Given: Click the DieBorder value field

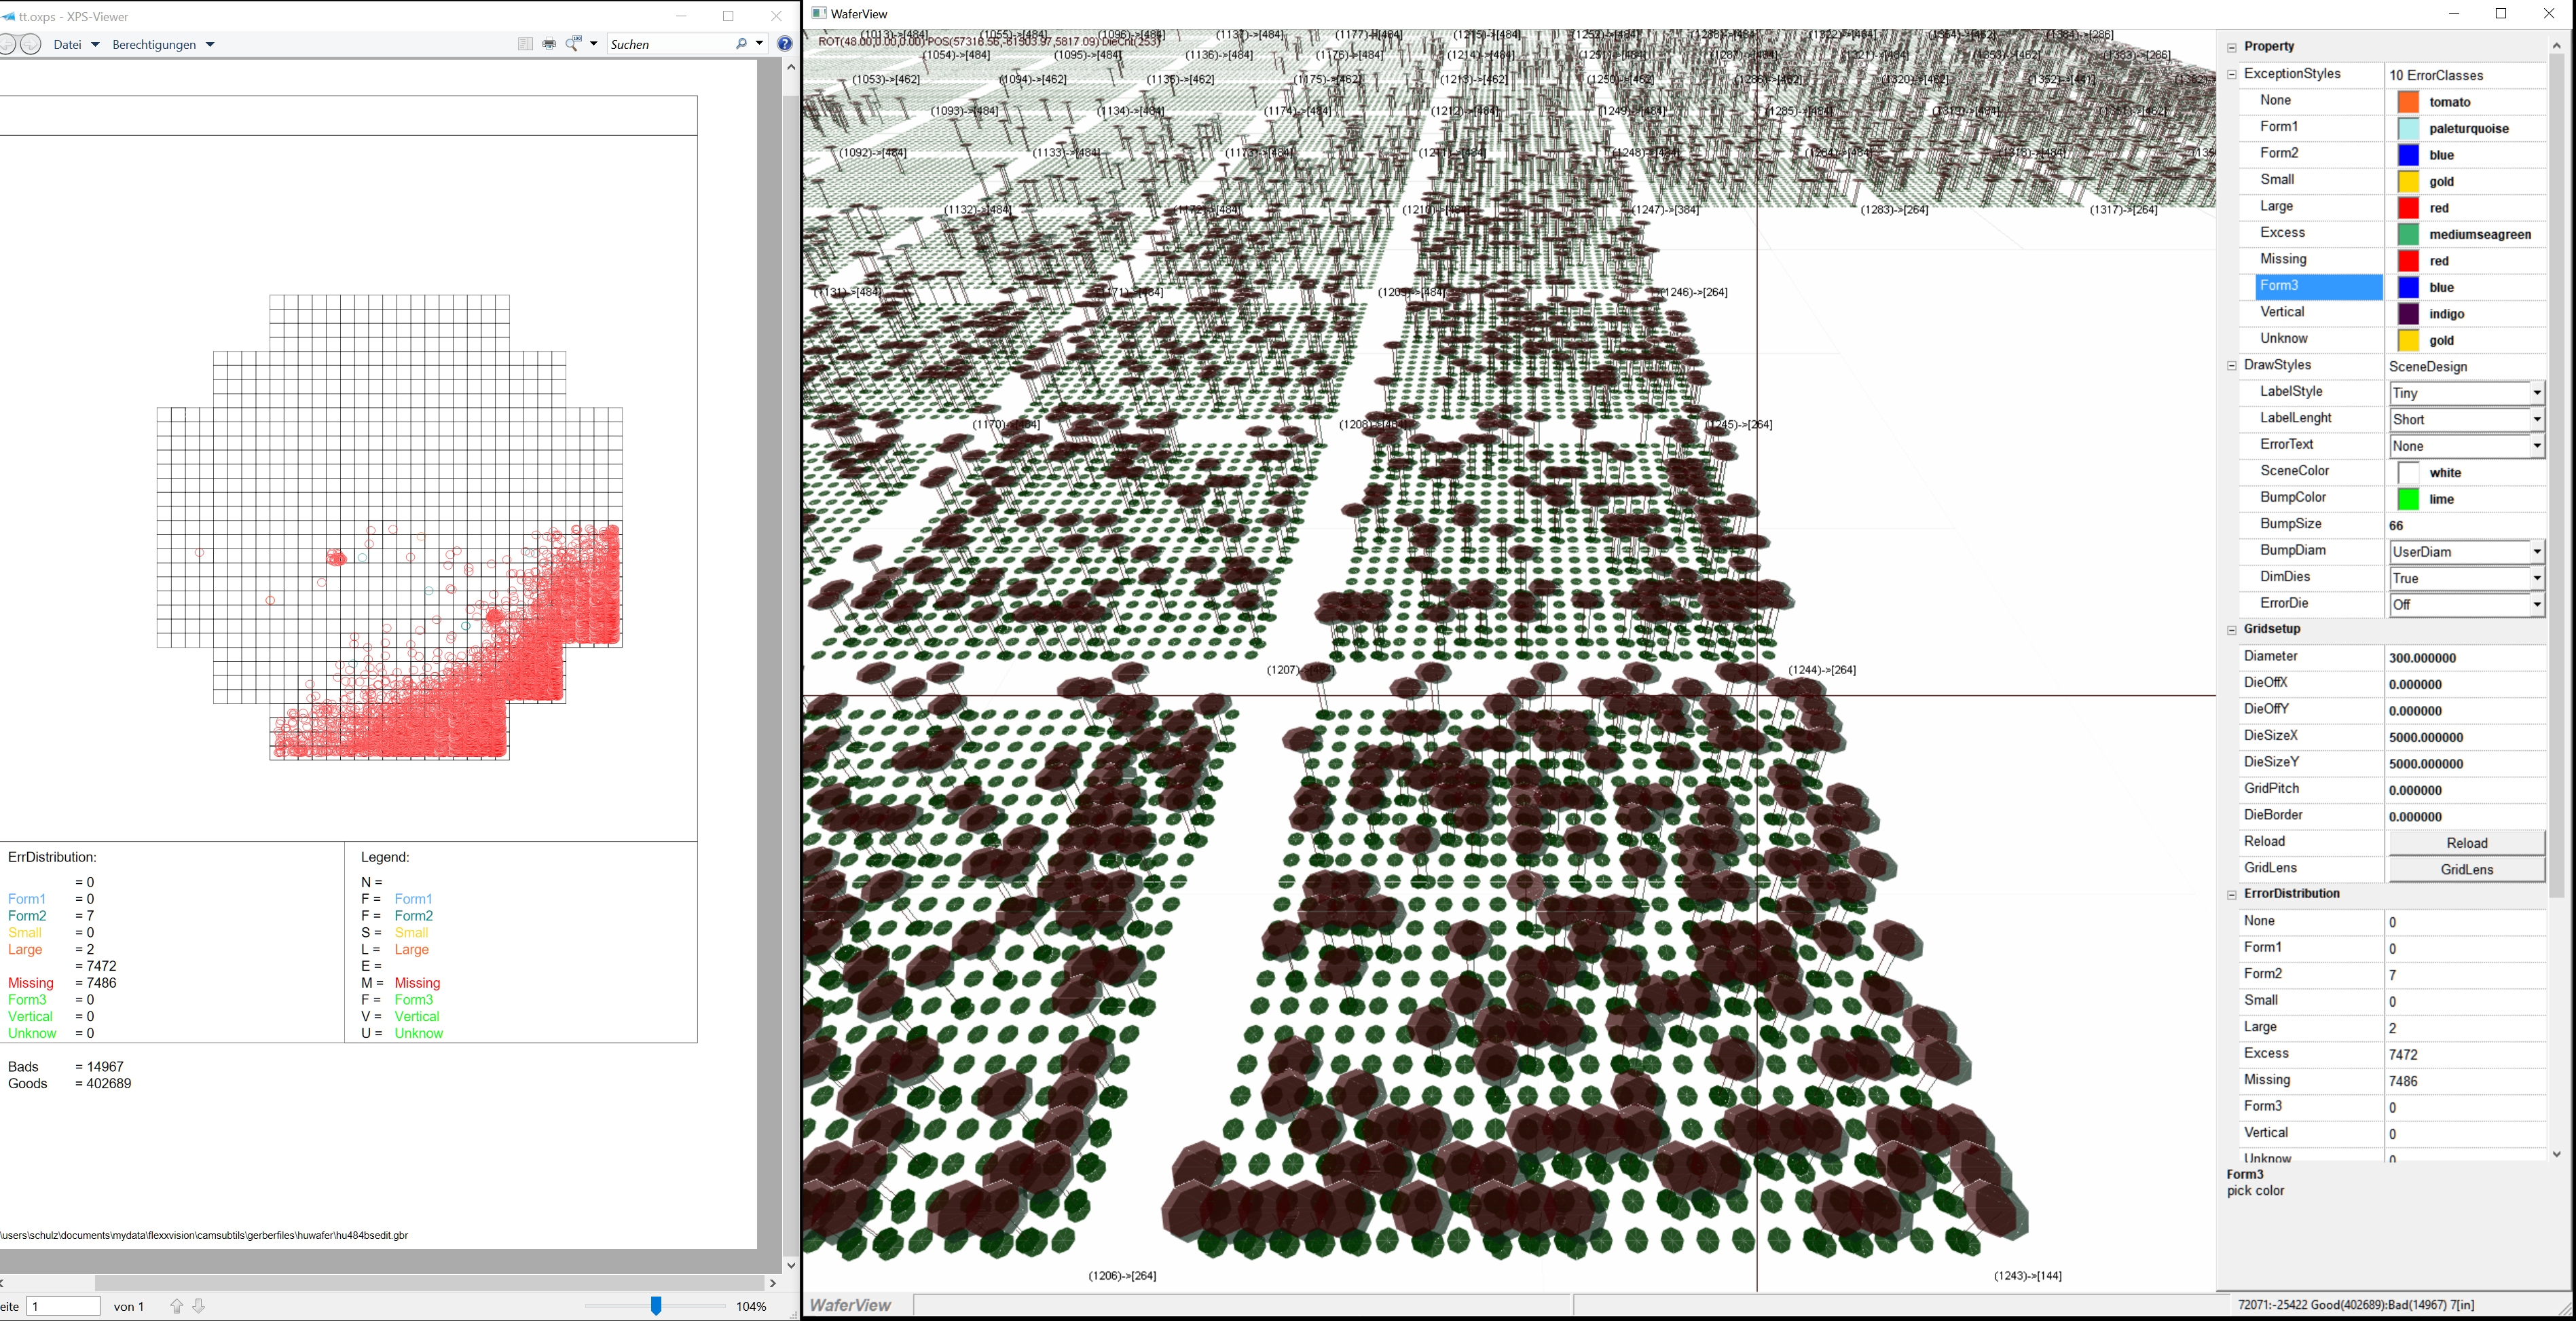Looking at the screenshot, I should [x=2466, y=817].
